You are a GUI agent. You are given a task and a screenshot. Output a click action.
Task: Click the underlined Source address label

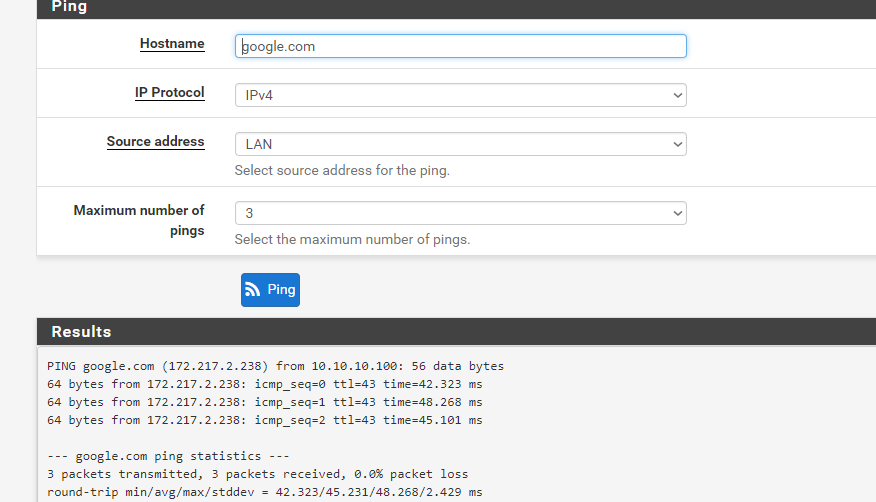pos(155,142)
